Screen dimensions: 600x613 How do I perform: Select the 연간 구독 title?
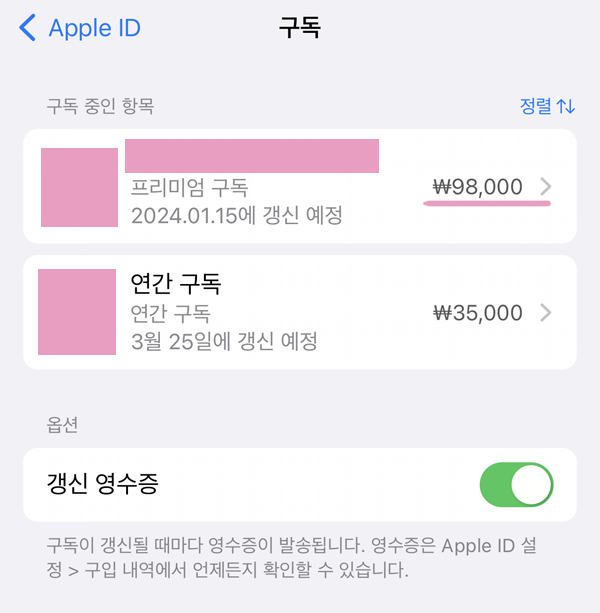[176, 284]
